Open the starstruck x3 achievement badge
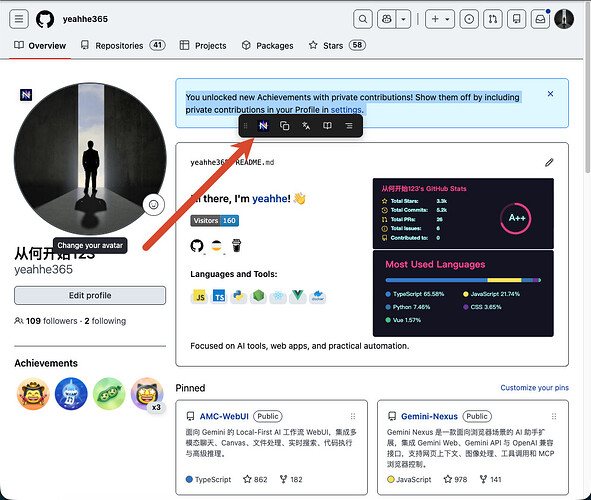Image resolution: width=591 pixels, height=500 pixels. pyautogui.click(x=147, y=394)
